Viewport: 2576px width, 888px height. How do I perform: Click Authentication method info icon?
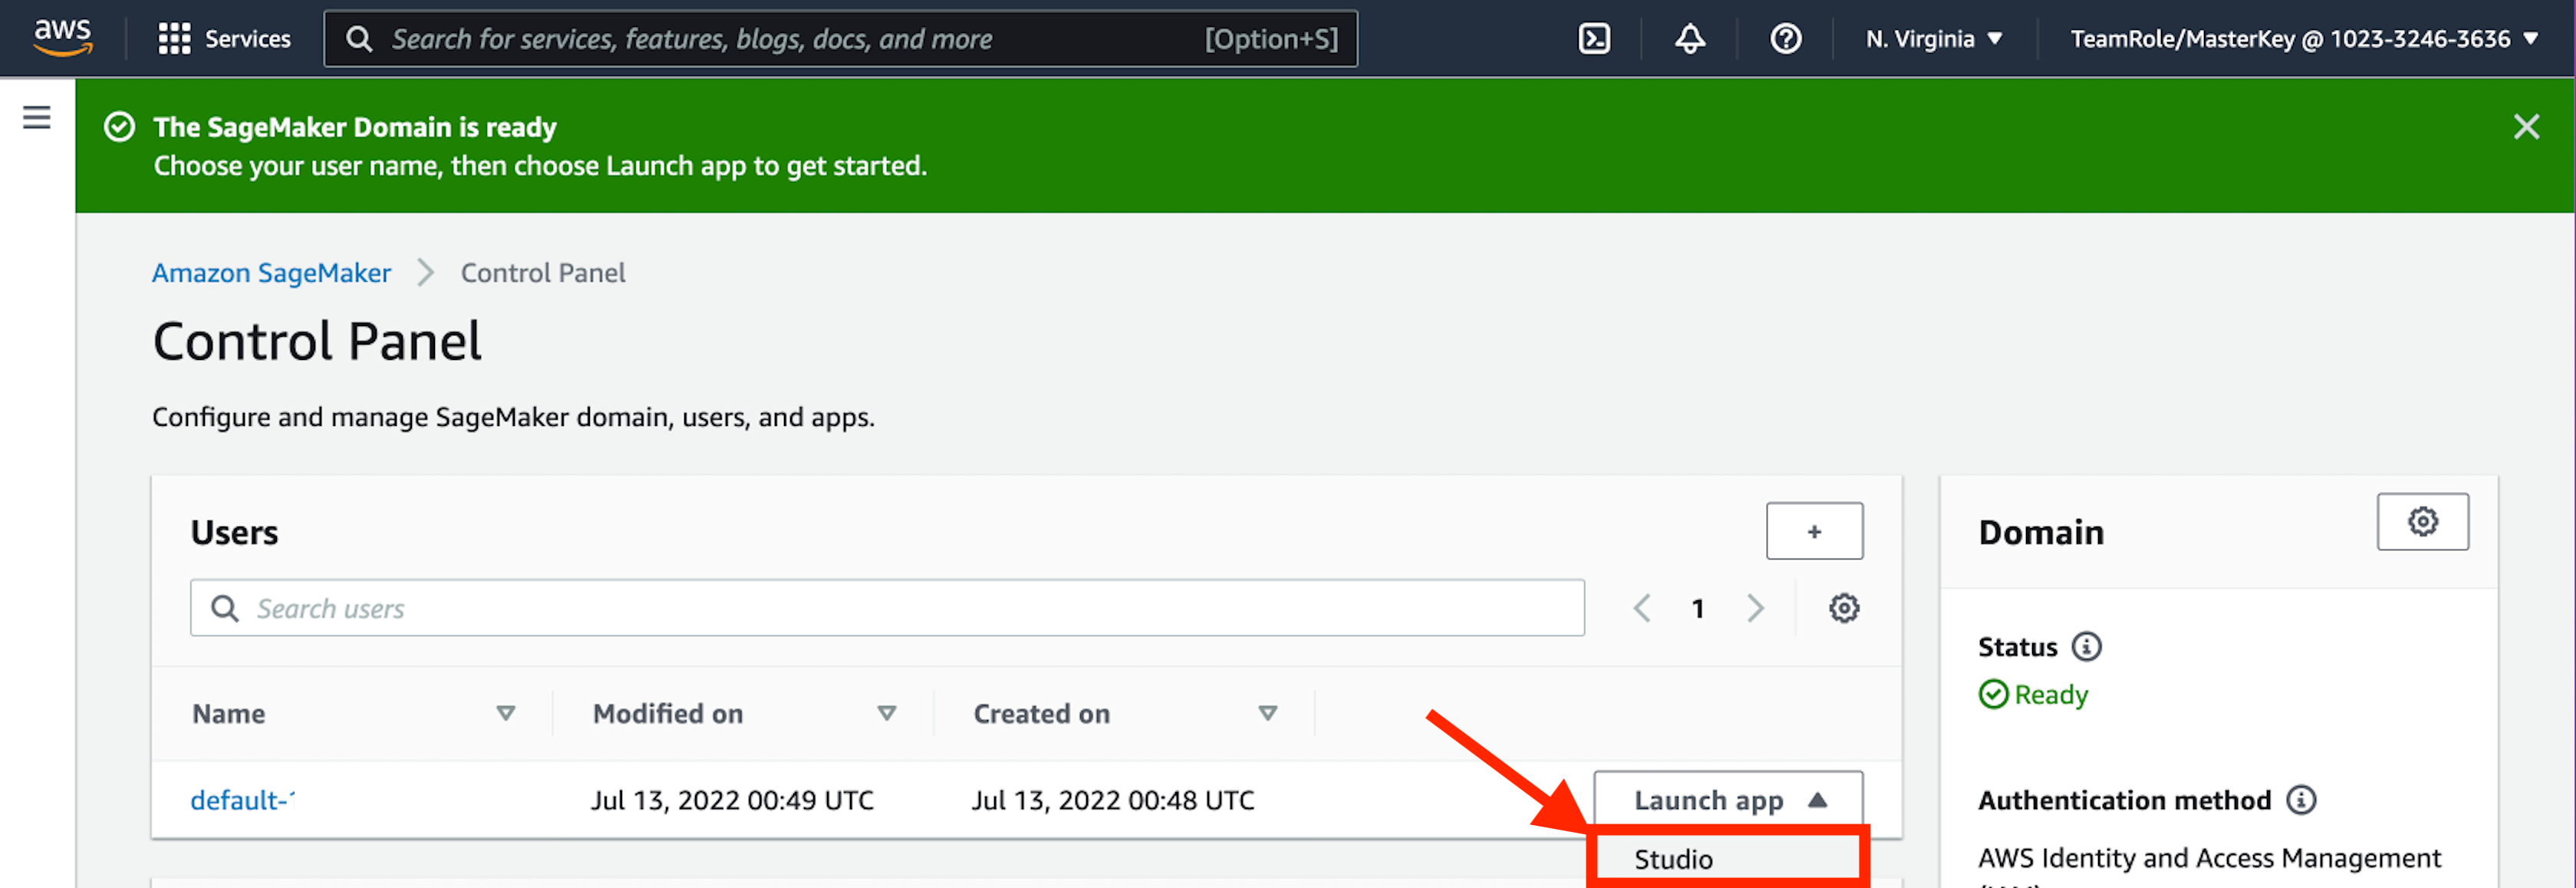[2301, 800]
